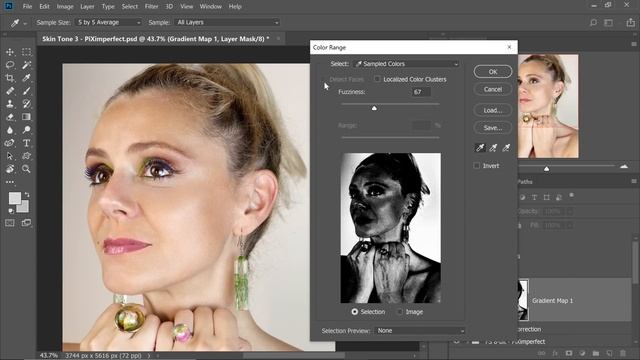Choose the plain Eyedropper in Color Range
Screen dimensions: 640x360
[480, 148]
